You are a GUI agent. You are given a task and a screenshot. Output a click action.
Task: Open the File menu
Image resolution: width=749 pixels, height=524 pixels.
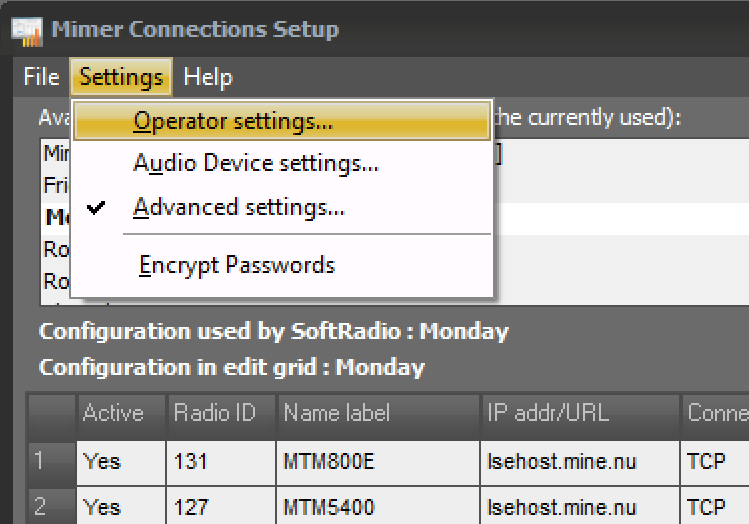point(42,77)
